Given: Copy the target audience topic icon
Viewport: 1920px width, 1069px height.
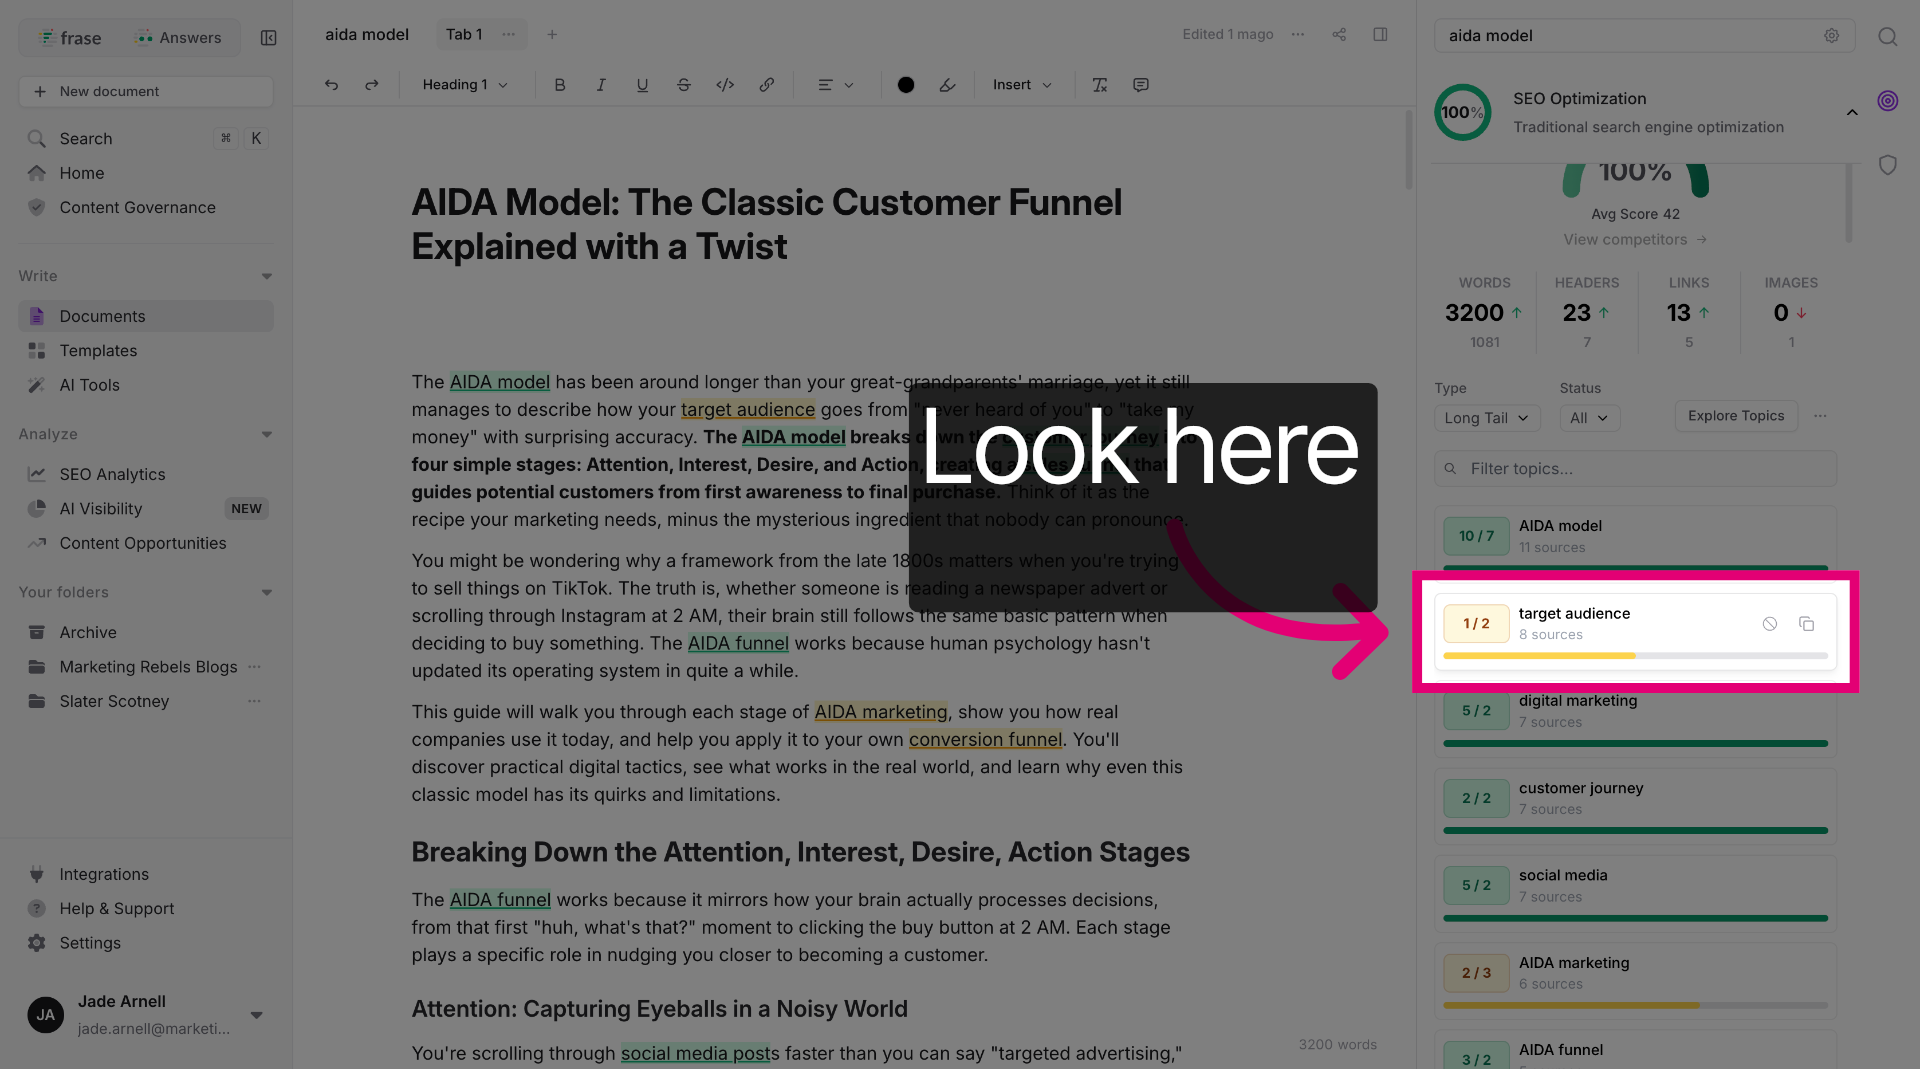Looking at the screenshot, I should [1807, 624].
